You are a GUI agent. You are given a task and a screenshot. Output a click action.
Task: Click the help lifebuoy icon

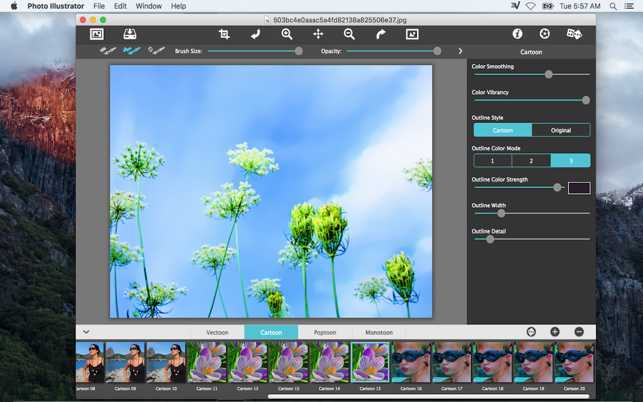click(x=545, y=34)
